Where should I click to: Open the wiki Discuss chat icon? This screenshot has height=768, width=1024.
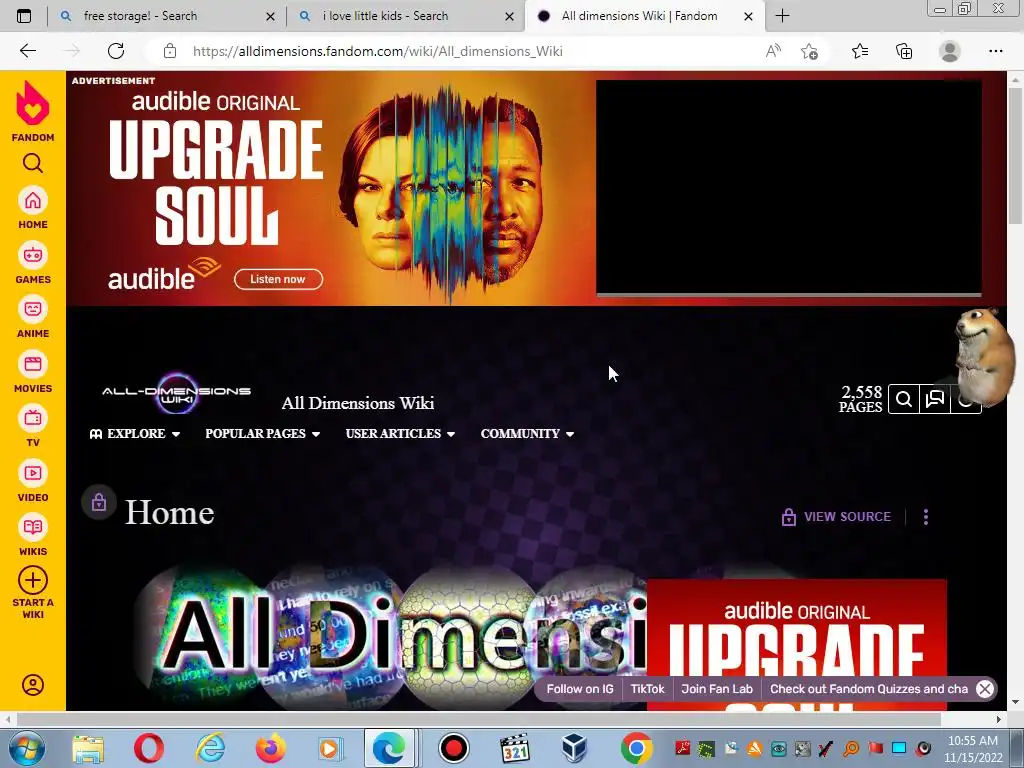coord(935,398)
